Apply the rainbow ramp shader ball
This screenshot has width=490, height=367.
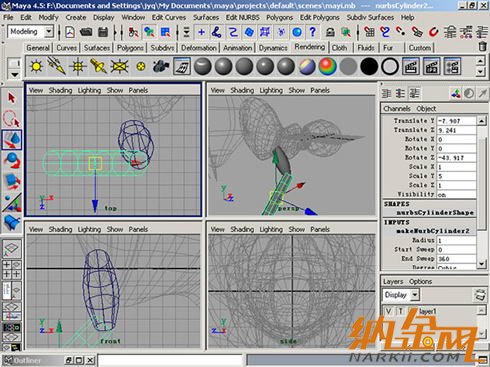327,66
